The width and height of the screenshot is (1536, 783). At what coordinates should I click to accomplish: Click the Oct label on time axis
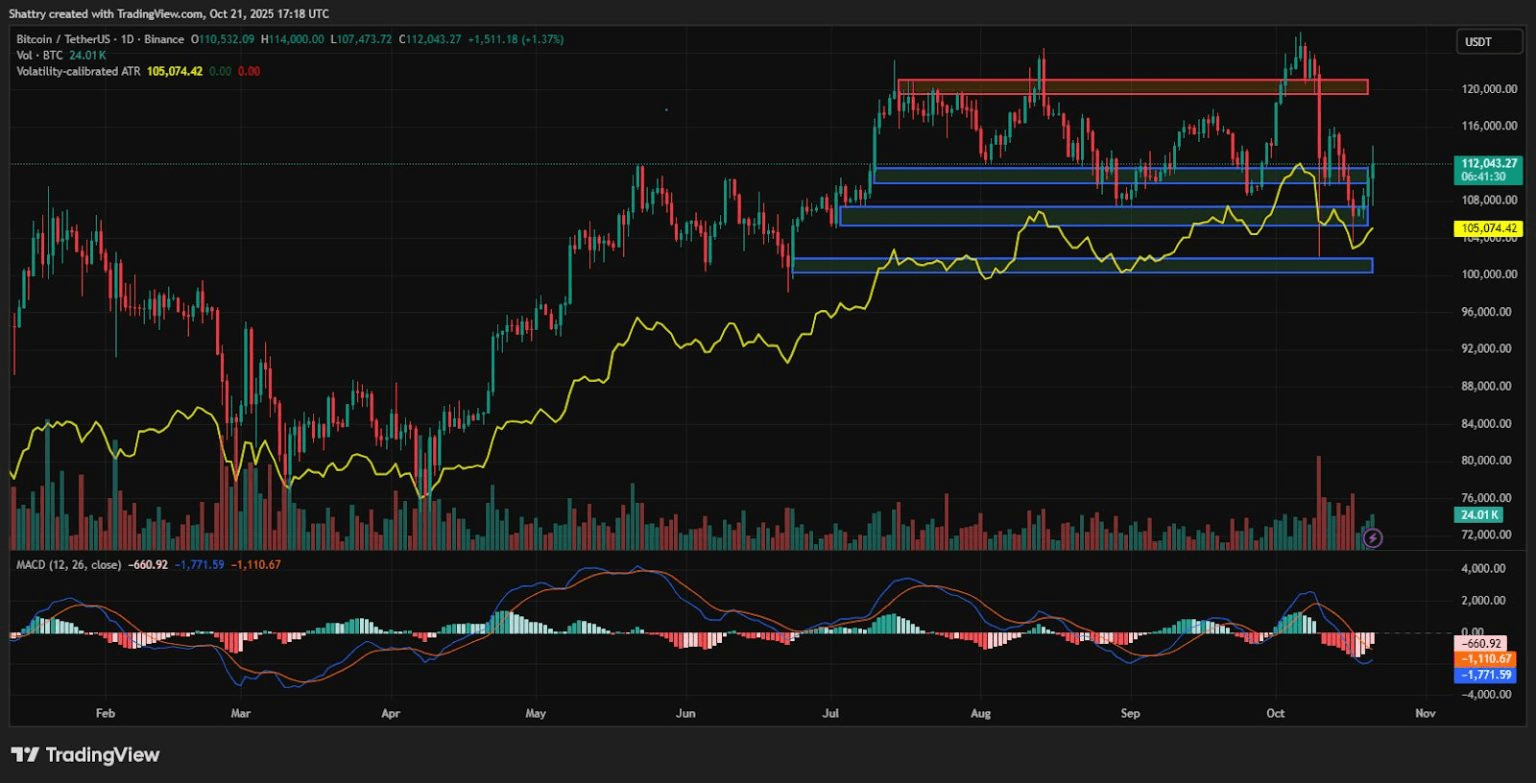1275,714
